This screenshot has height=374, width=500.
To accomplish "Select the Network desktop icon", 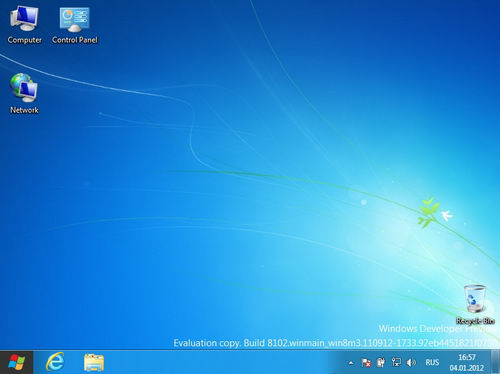I will coord(24,94).
